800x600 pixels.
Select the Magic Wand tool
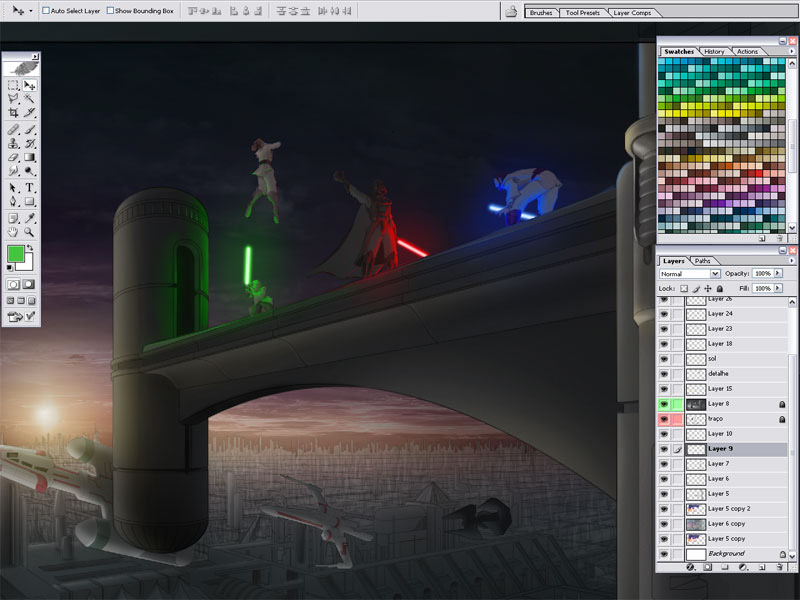click(30, 98)
